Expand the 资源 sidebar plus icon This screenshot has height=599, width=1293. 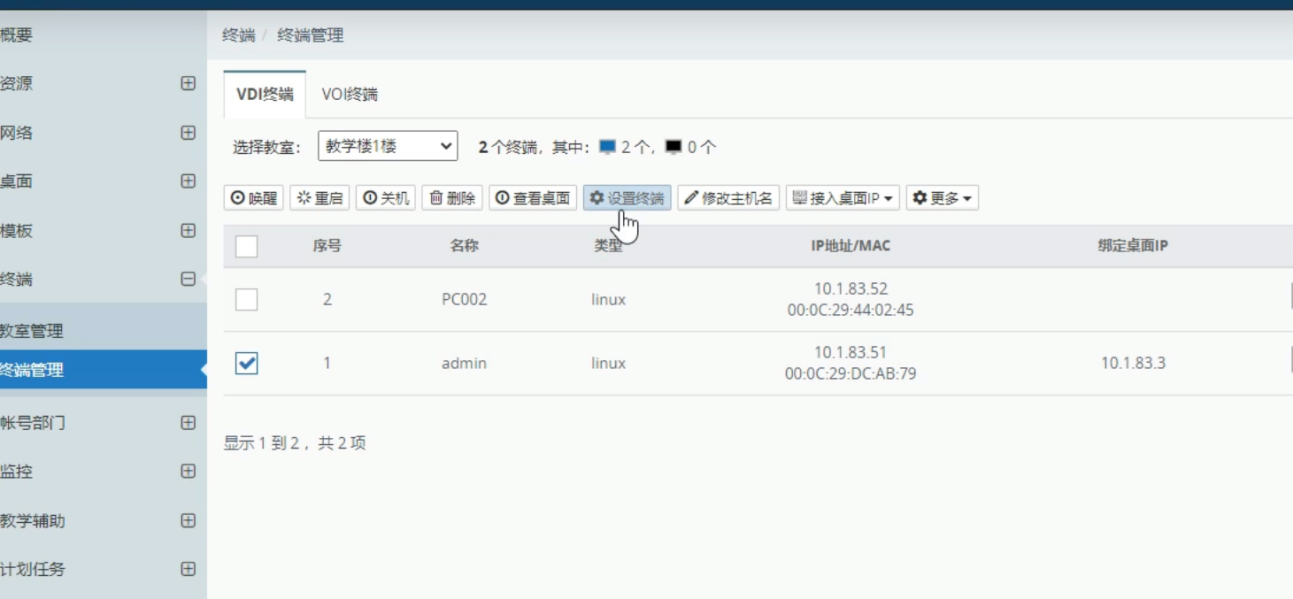(x=188, y=84)
